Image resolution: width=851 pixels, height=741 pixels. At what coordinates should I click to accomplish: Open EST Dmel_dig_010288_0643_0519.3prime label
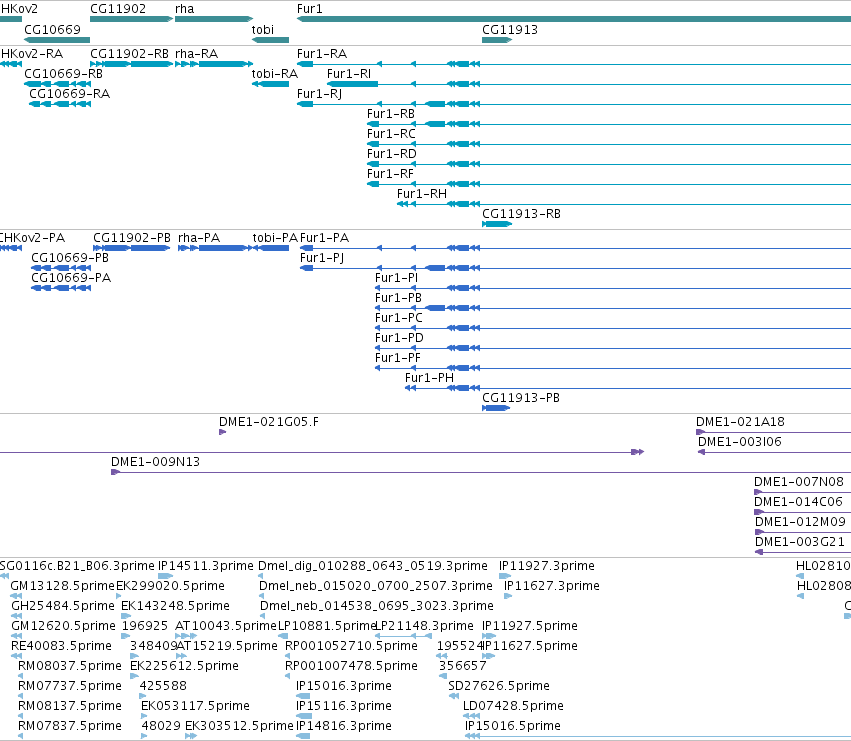[x=373, y=566]
